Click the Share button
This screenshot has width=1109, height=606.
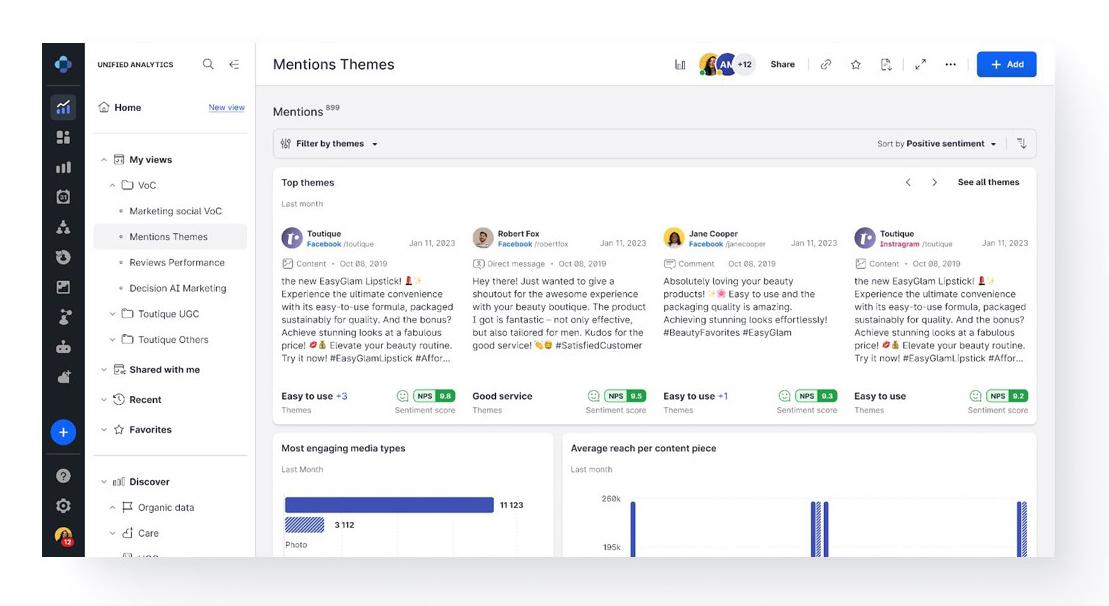pos(782,64)
